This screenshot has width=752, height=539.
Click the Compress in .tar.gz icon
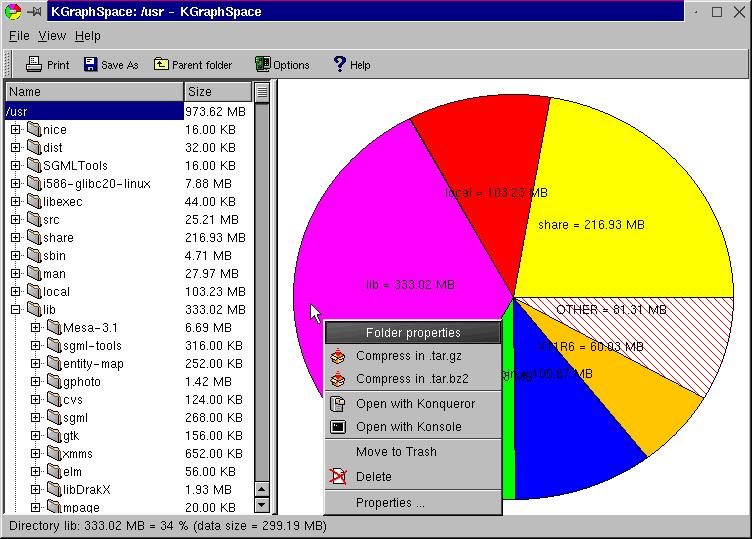click(338, 356)
